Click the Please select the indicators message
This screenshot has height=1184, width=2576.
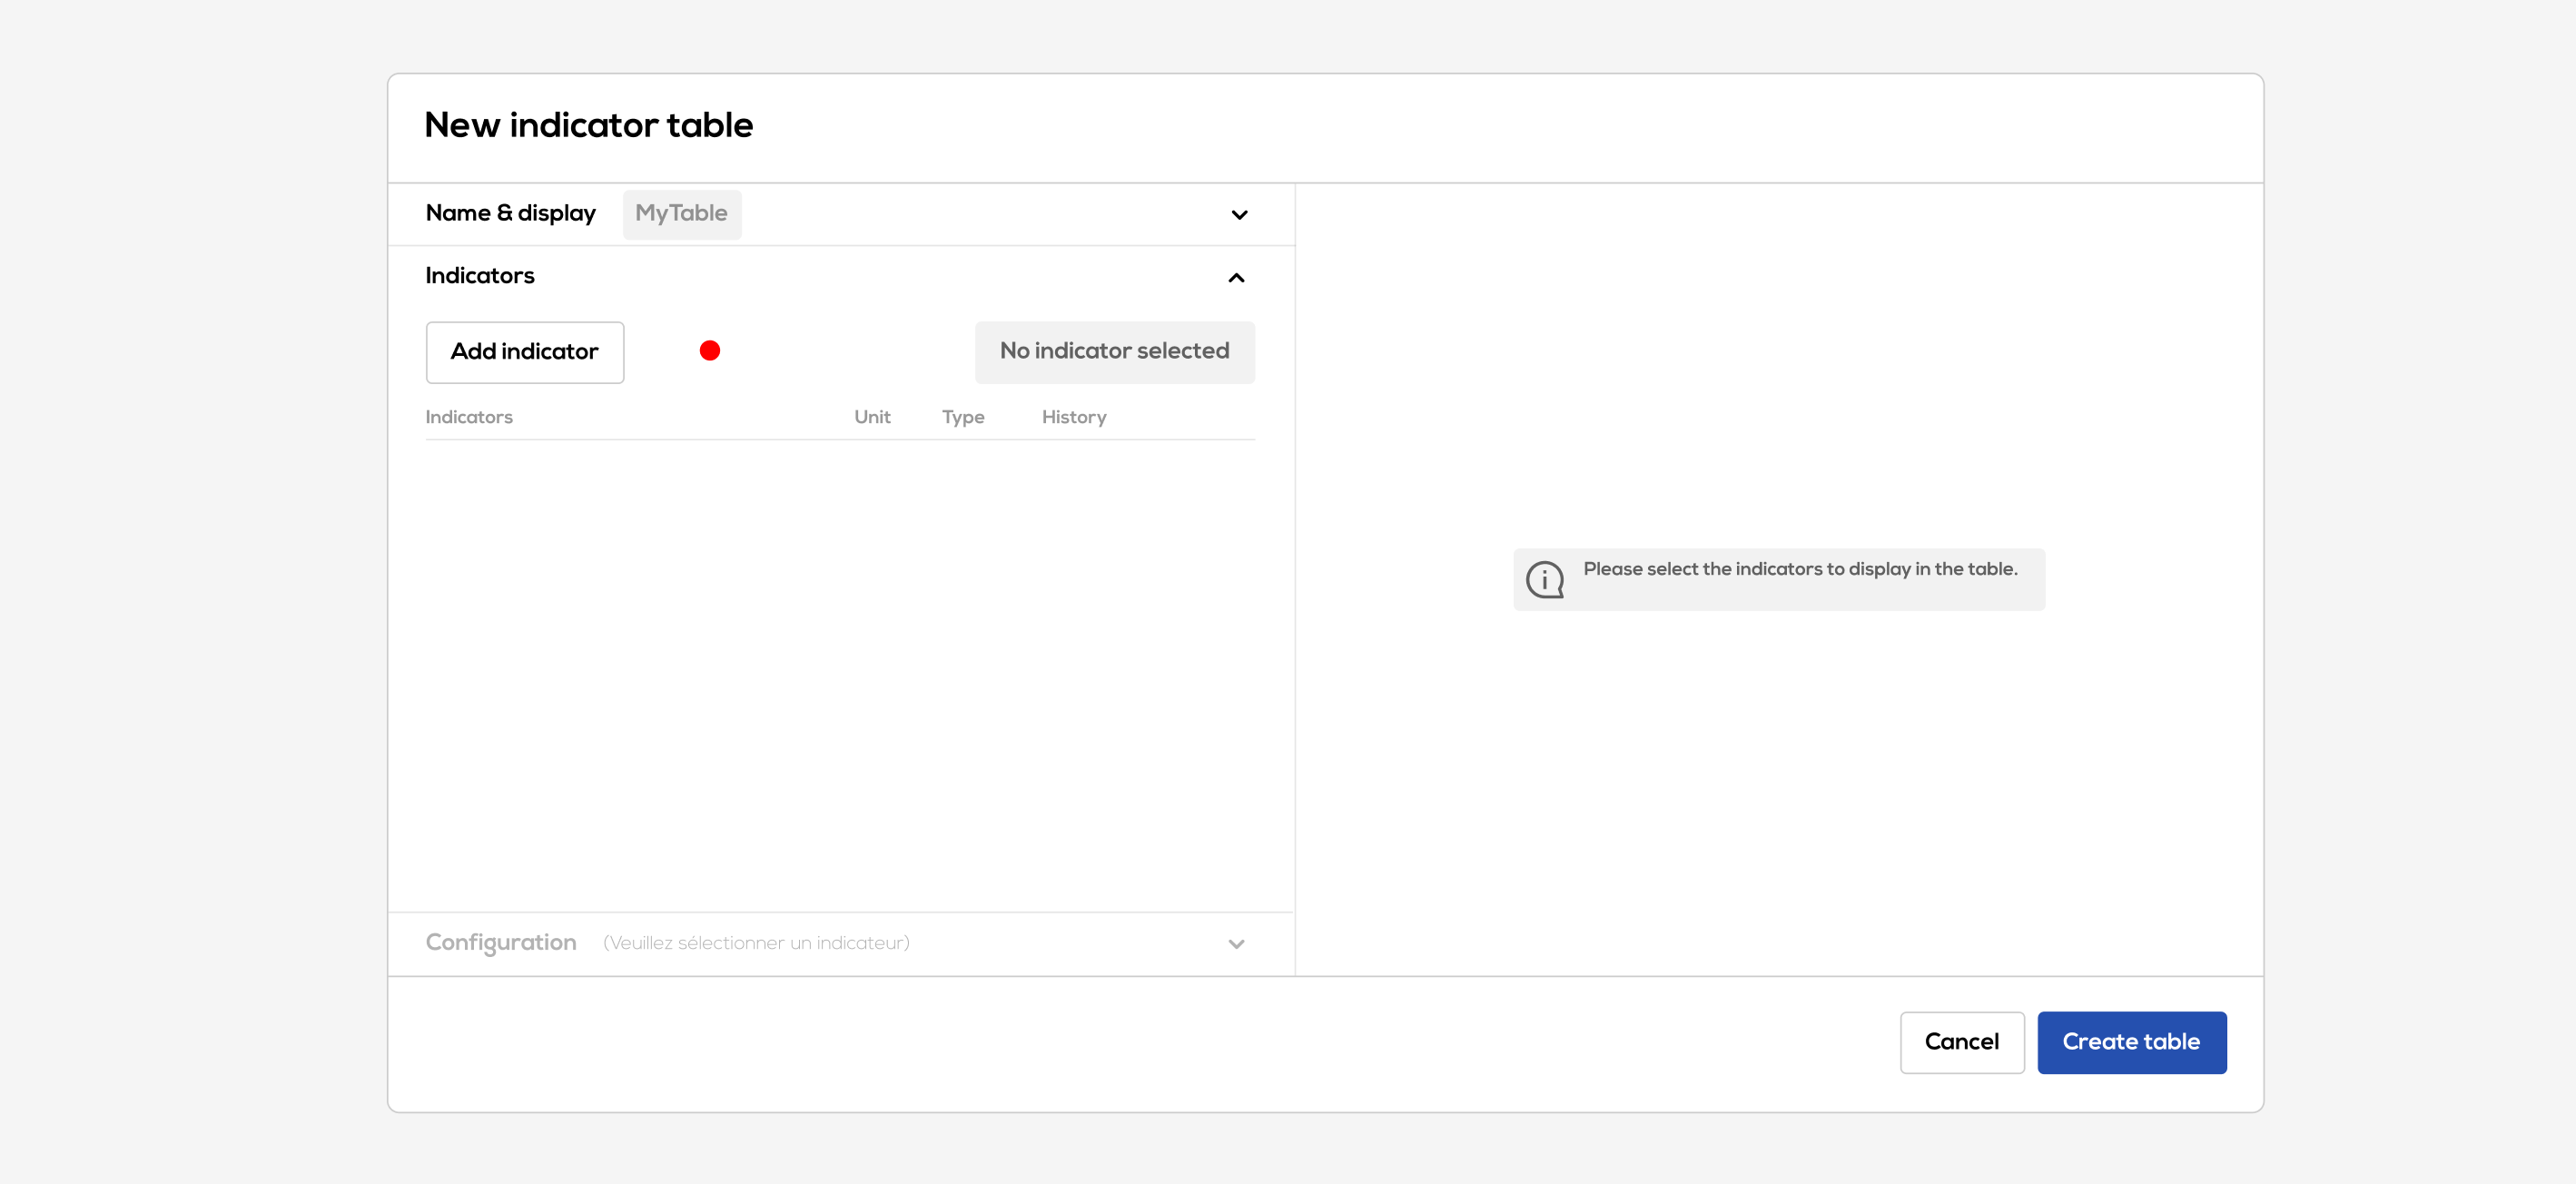point(1800,569)
